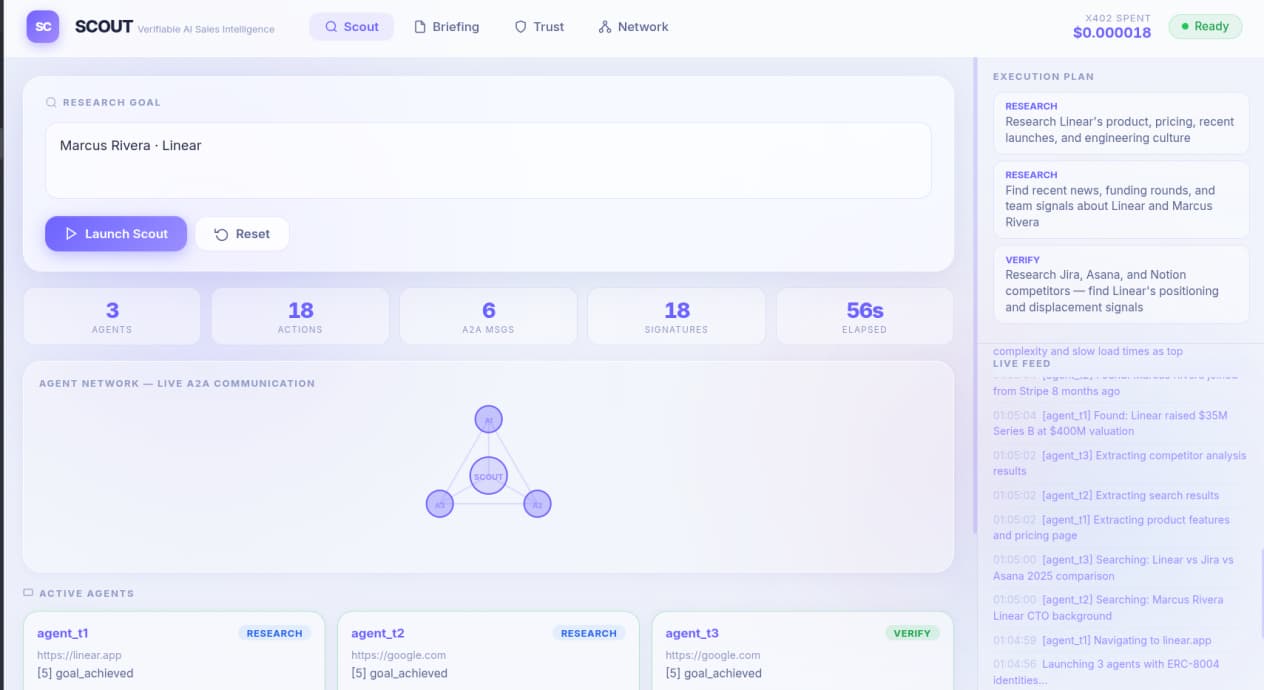Image resolution: width=1264 pixels, height=690 pixels.
Task: Open the Scout tab
Action: 351,27
